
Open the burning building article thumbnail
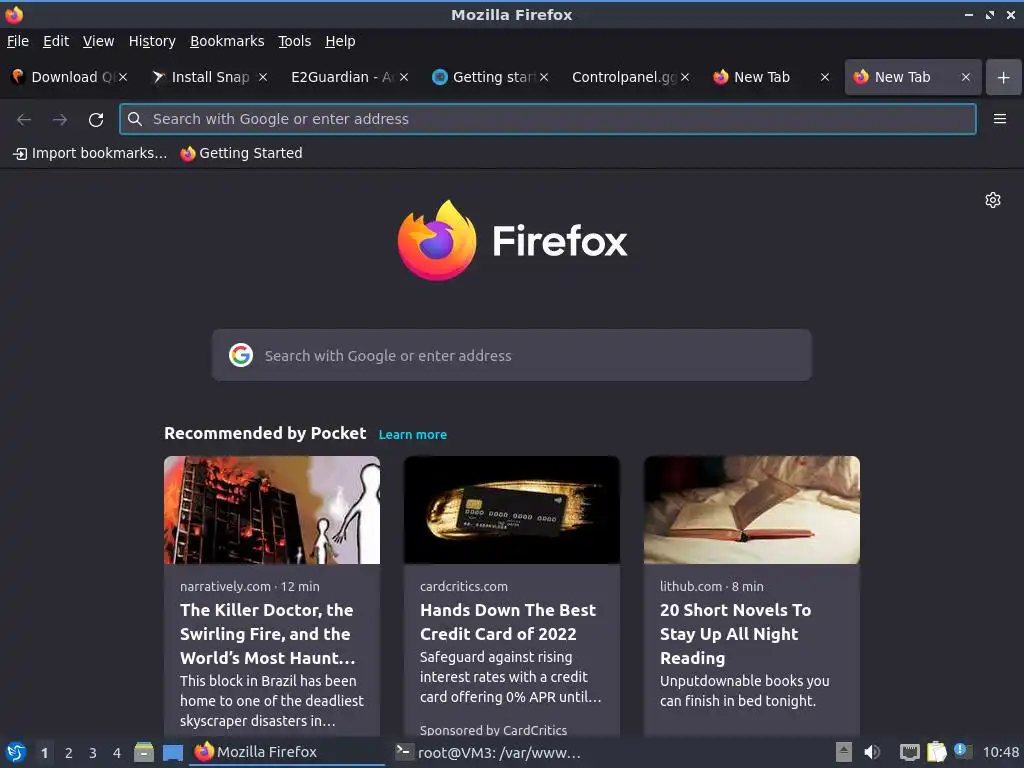pos(272,510)
